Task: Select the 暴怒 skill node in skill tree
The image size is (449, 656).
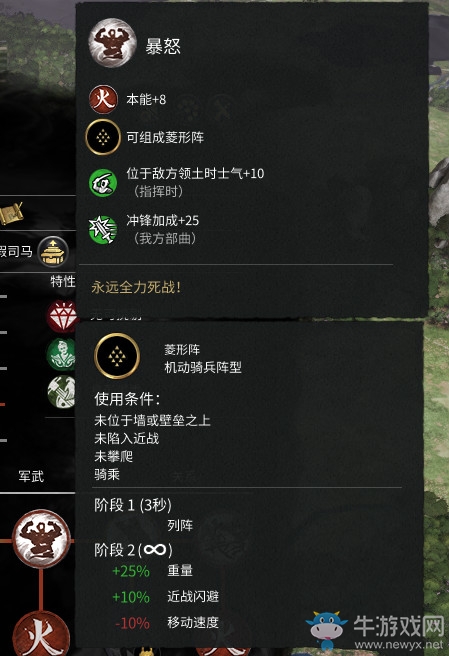Action: coord(41,539)
